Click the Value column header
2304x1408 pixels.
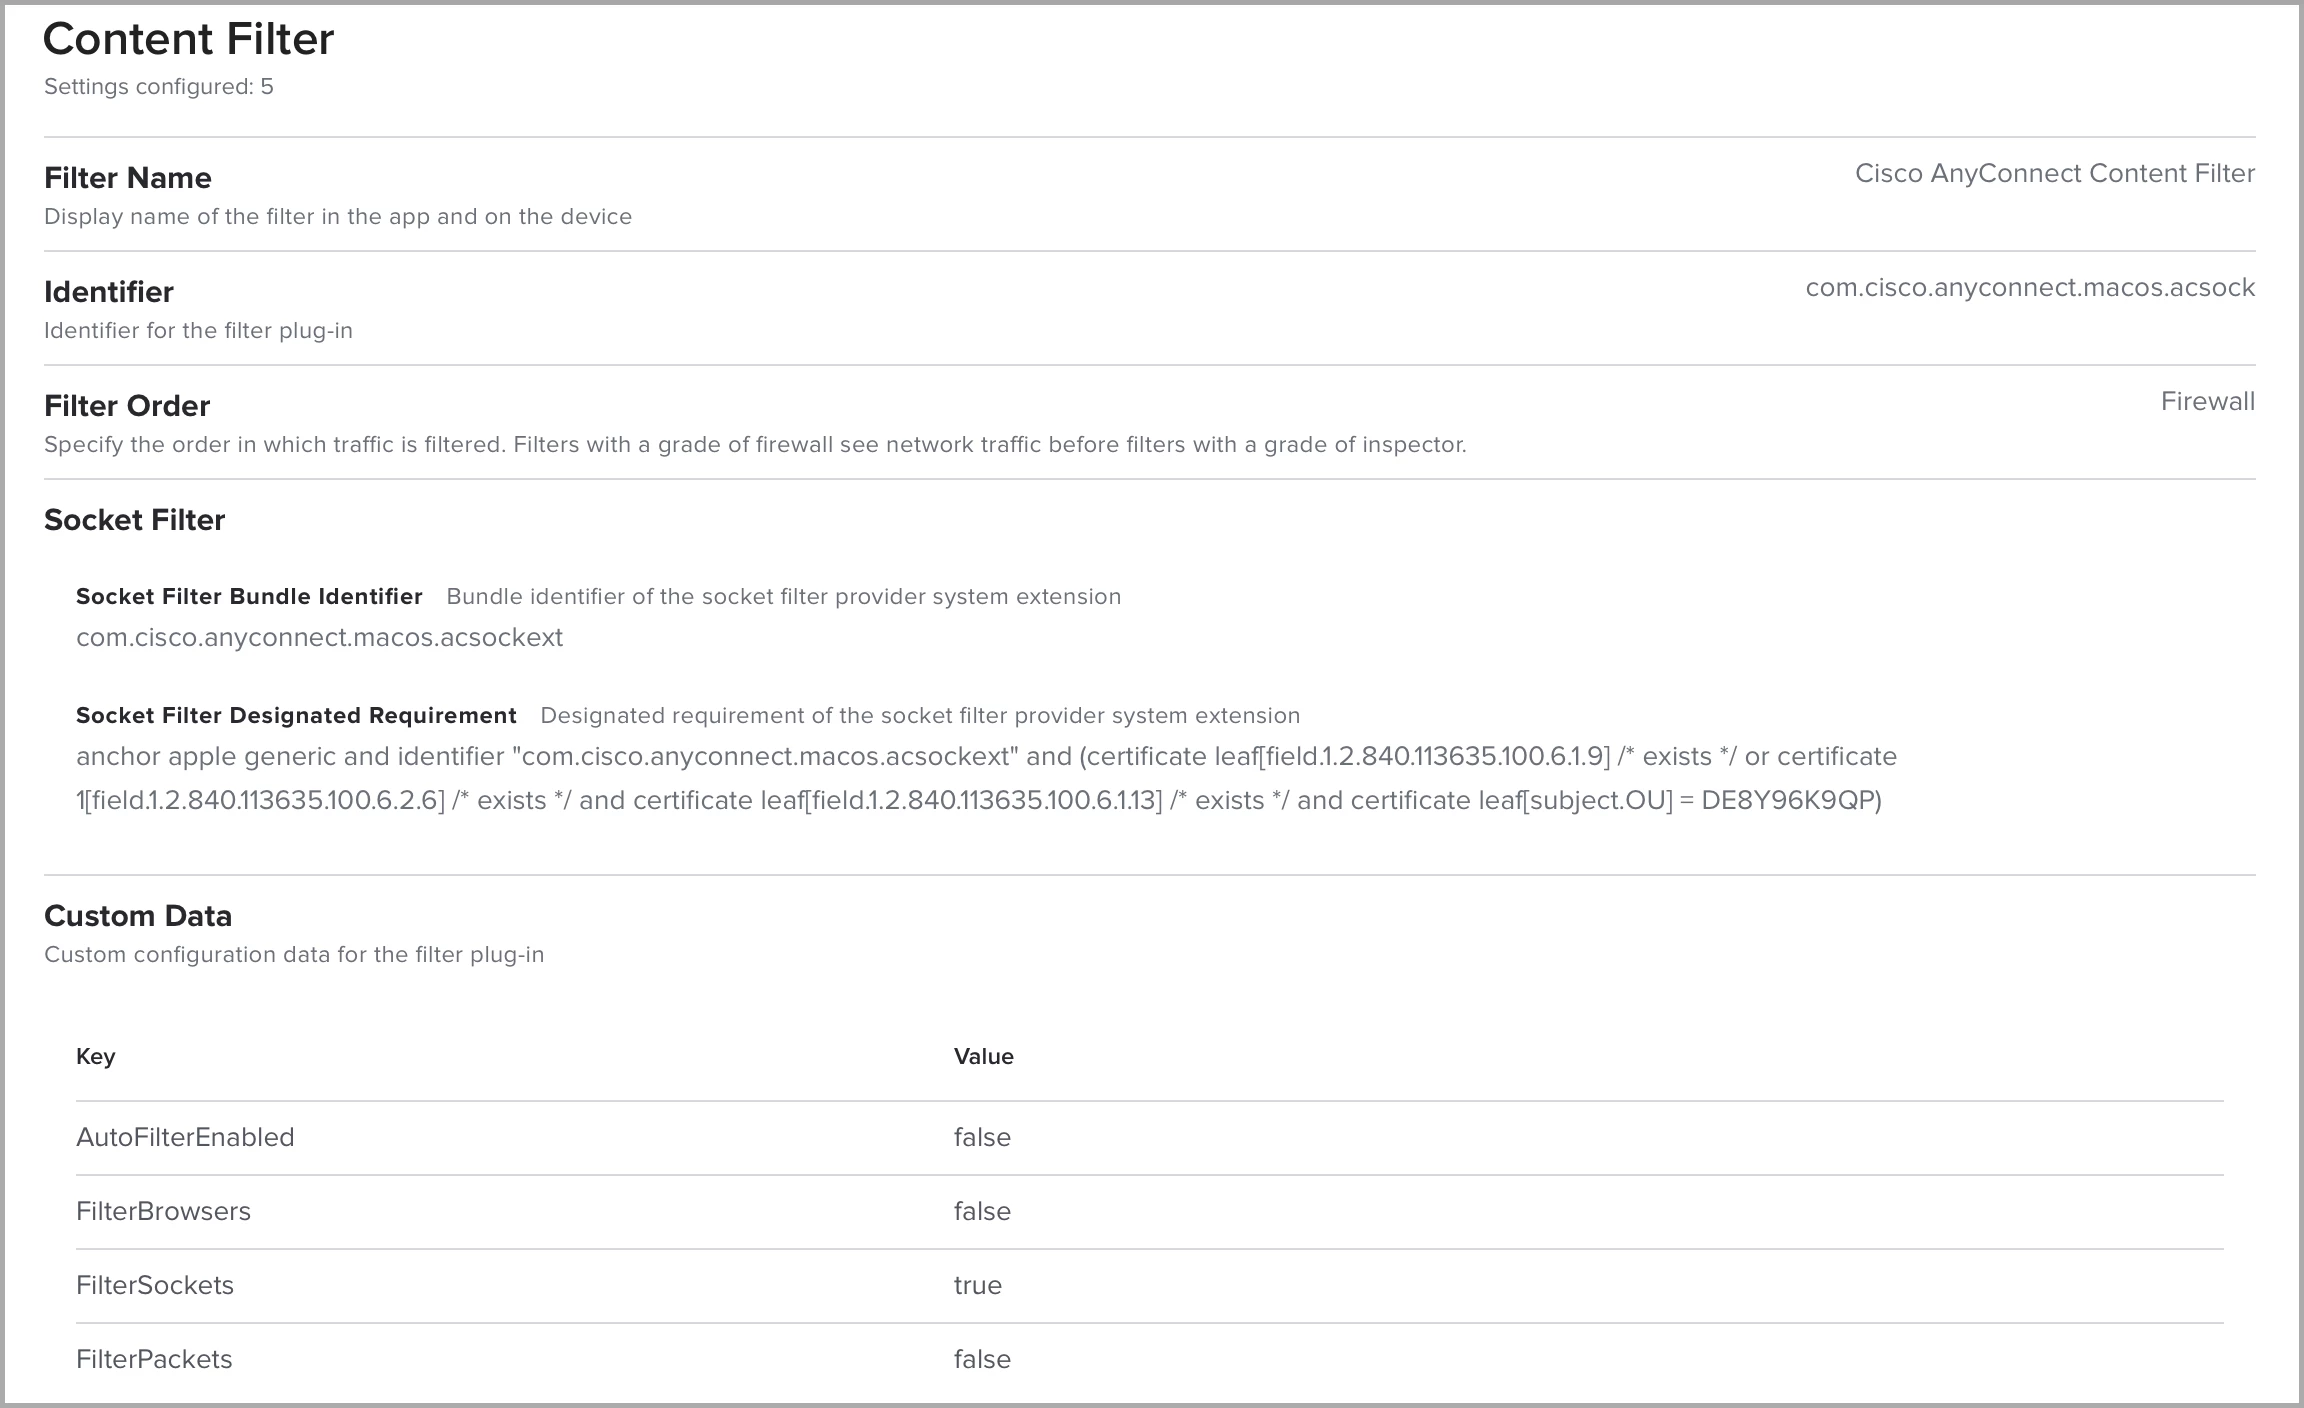984,1057
